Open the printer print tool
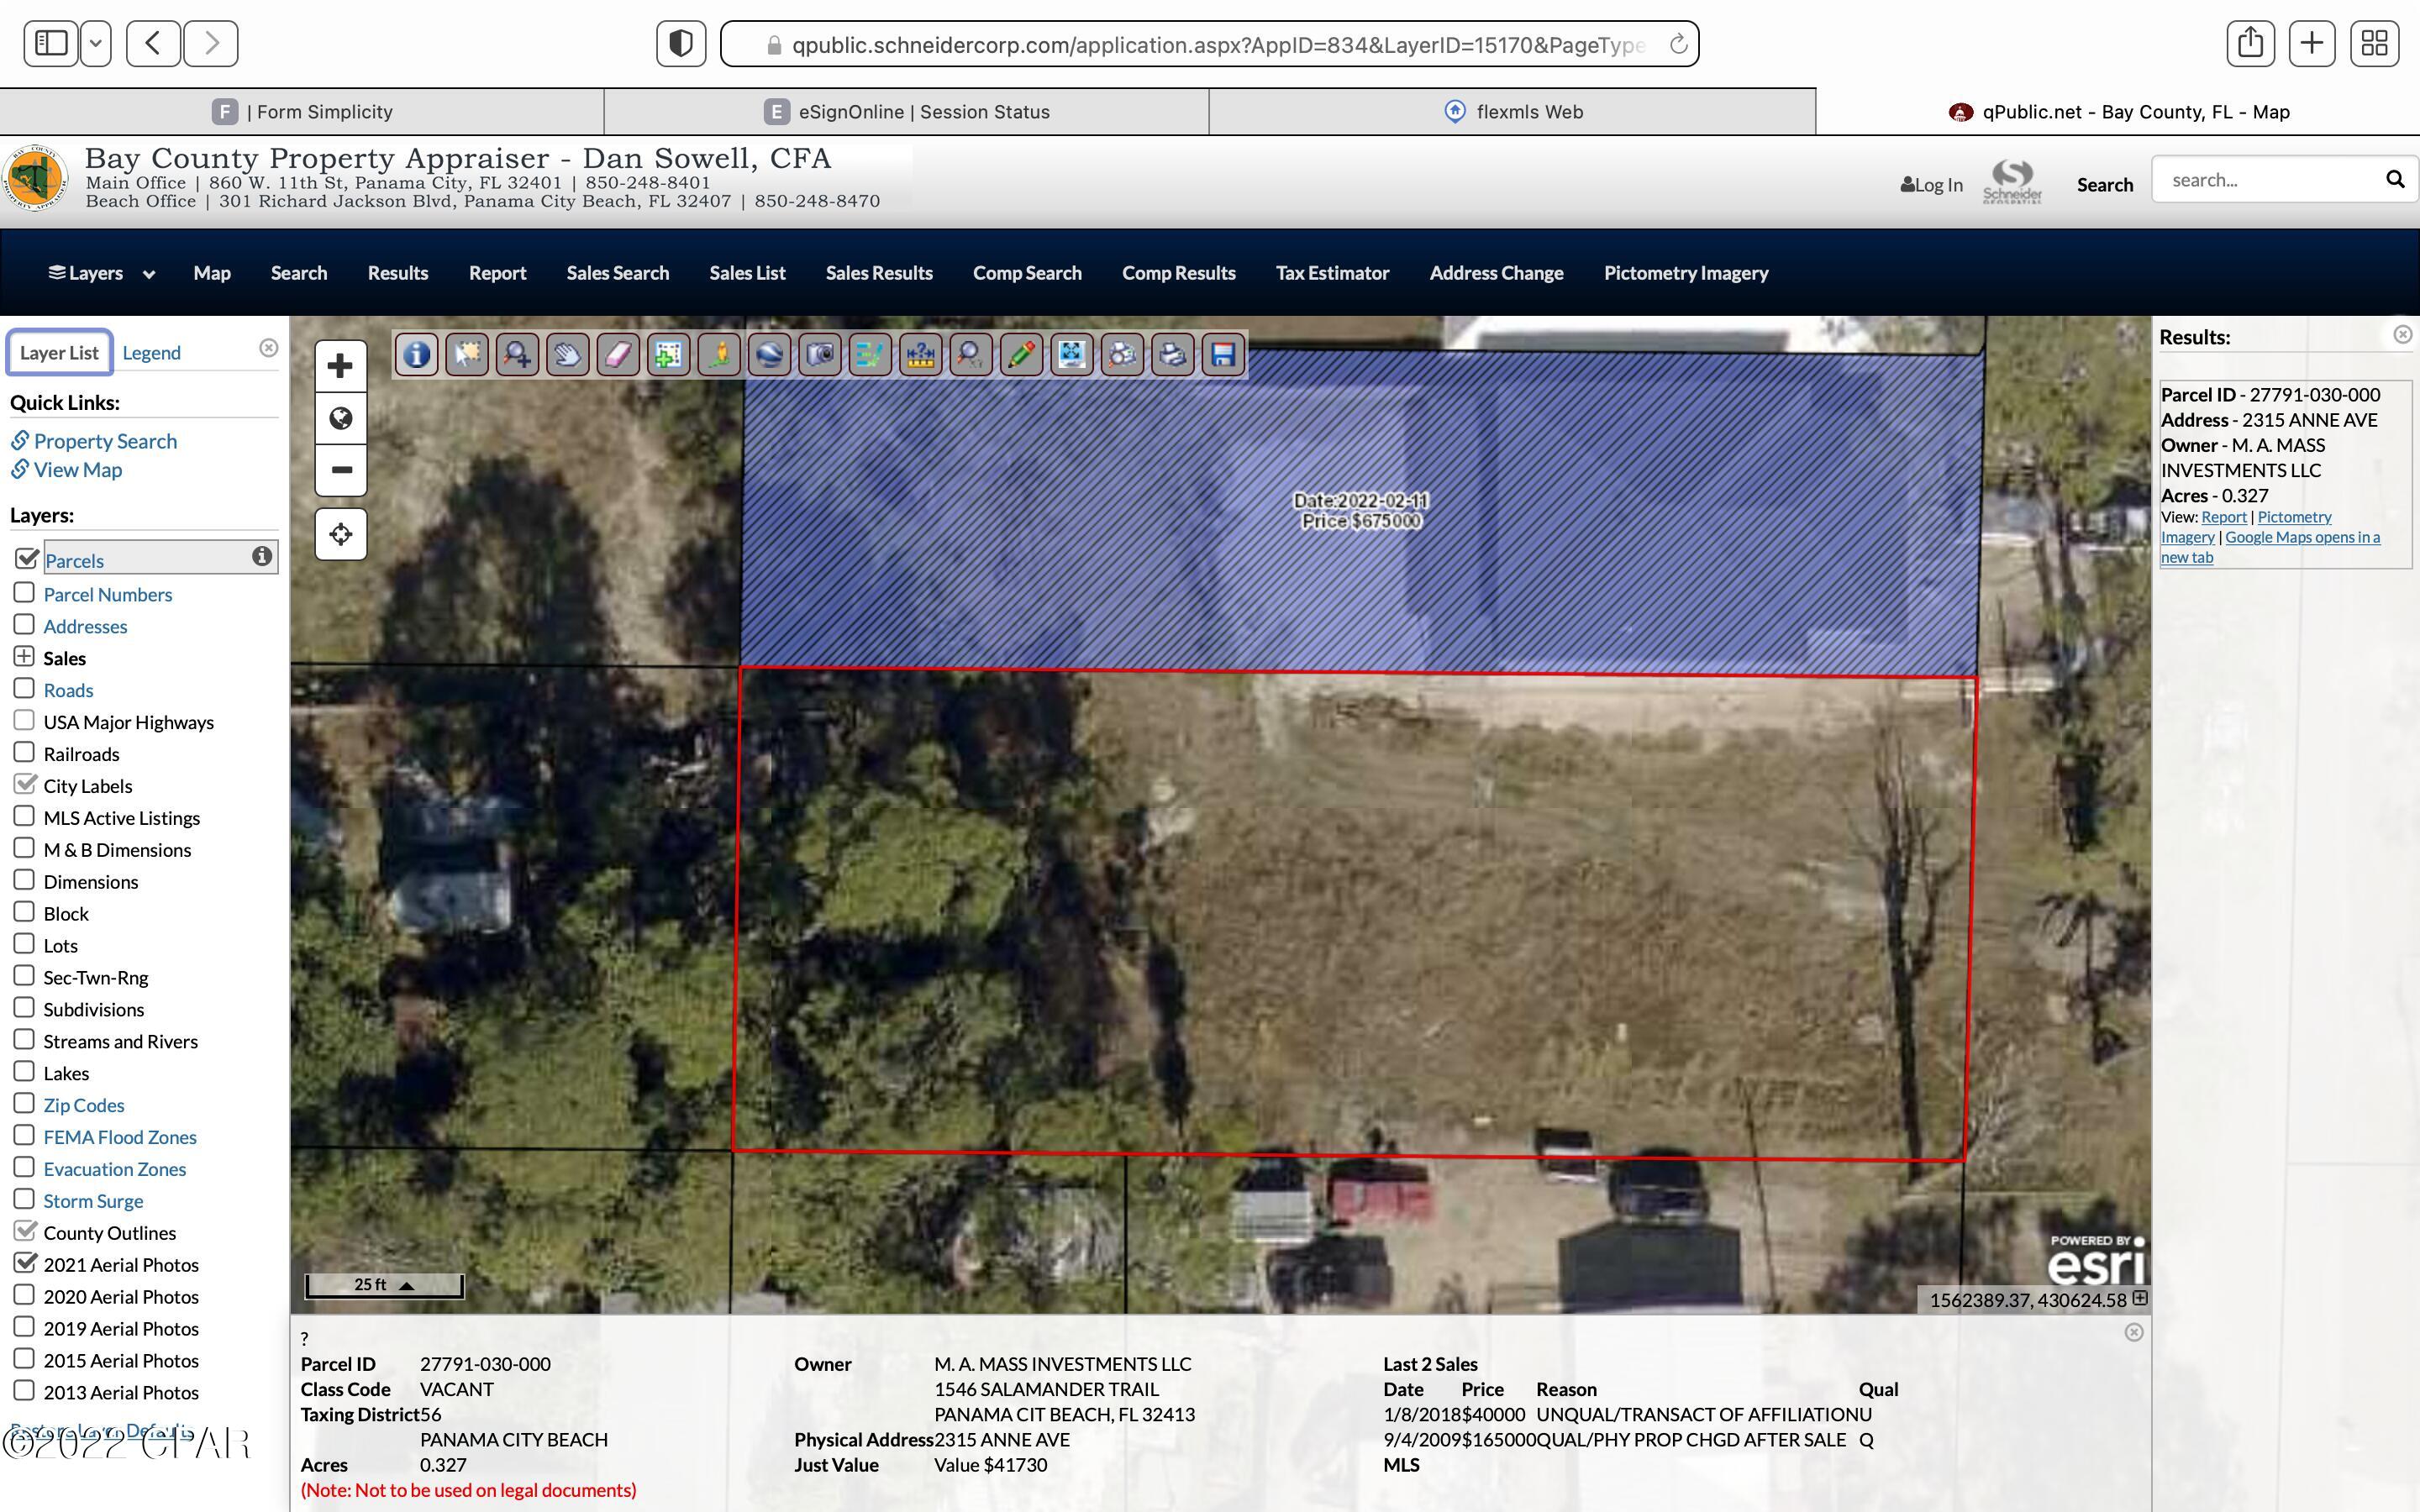Image resolution: width=2420 pixels, height=1512 pixels. [1172, 355]
